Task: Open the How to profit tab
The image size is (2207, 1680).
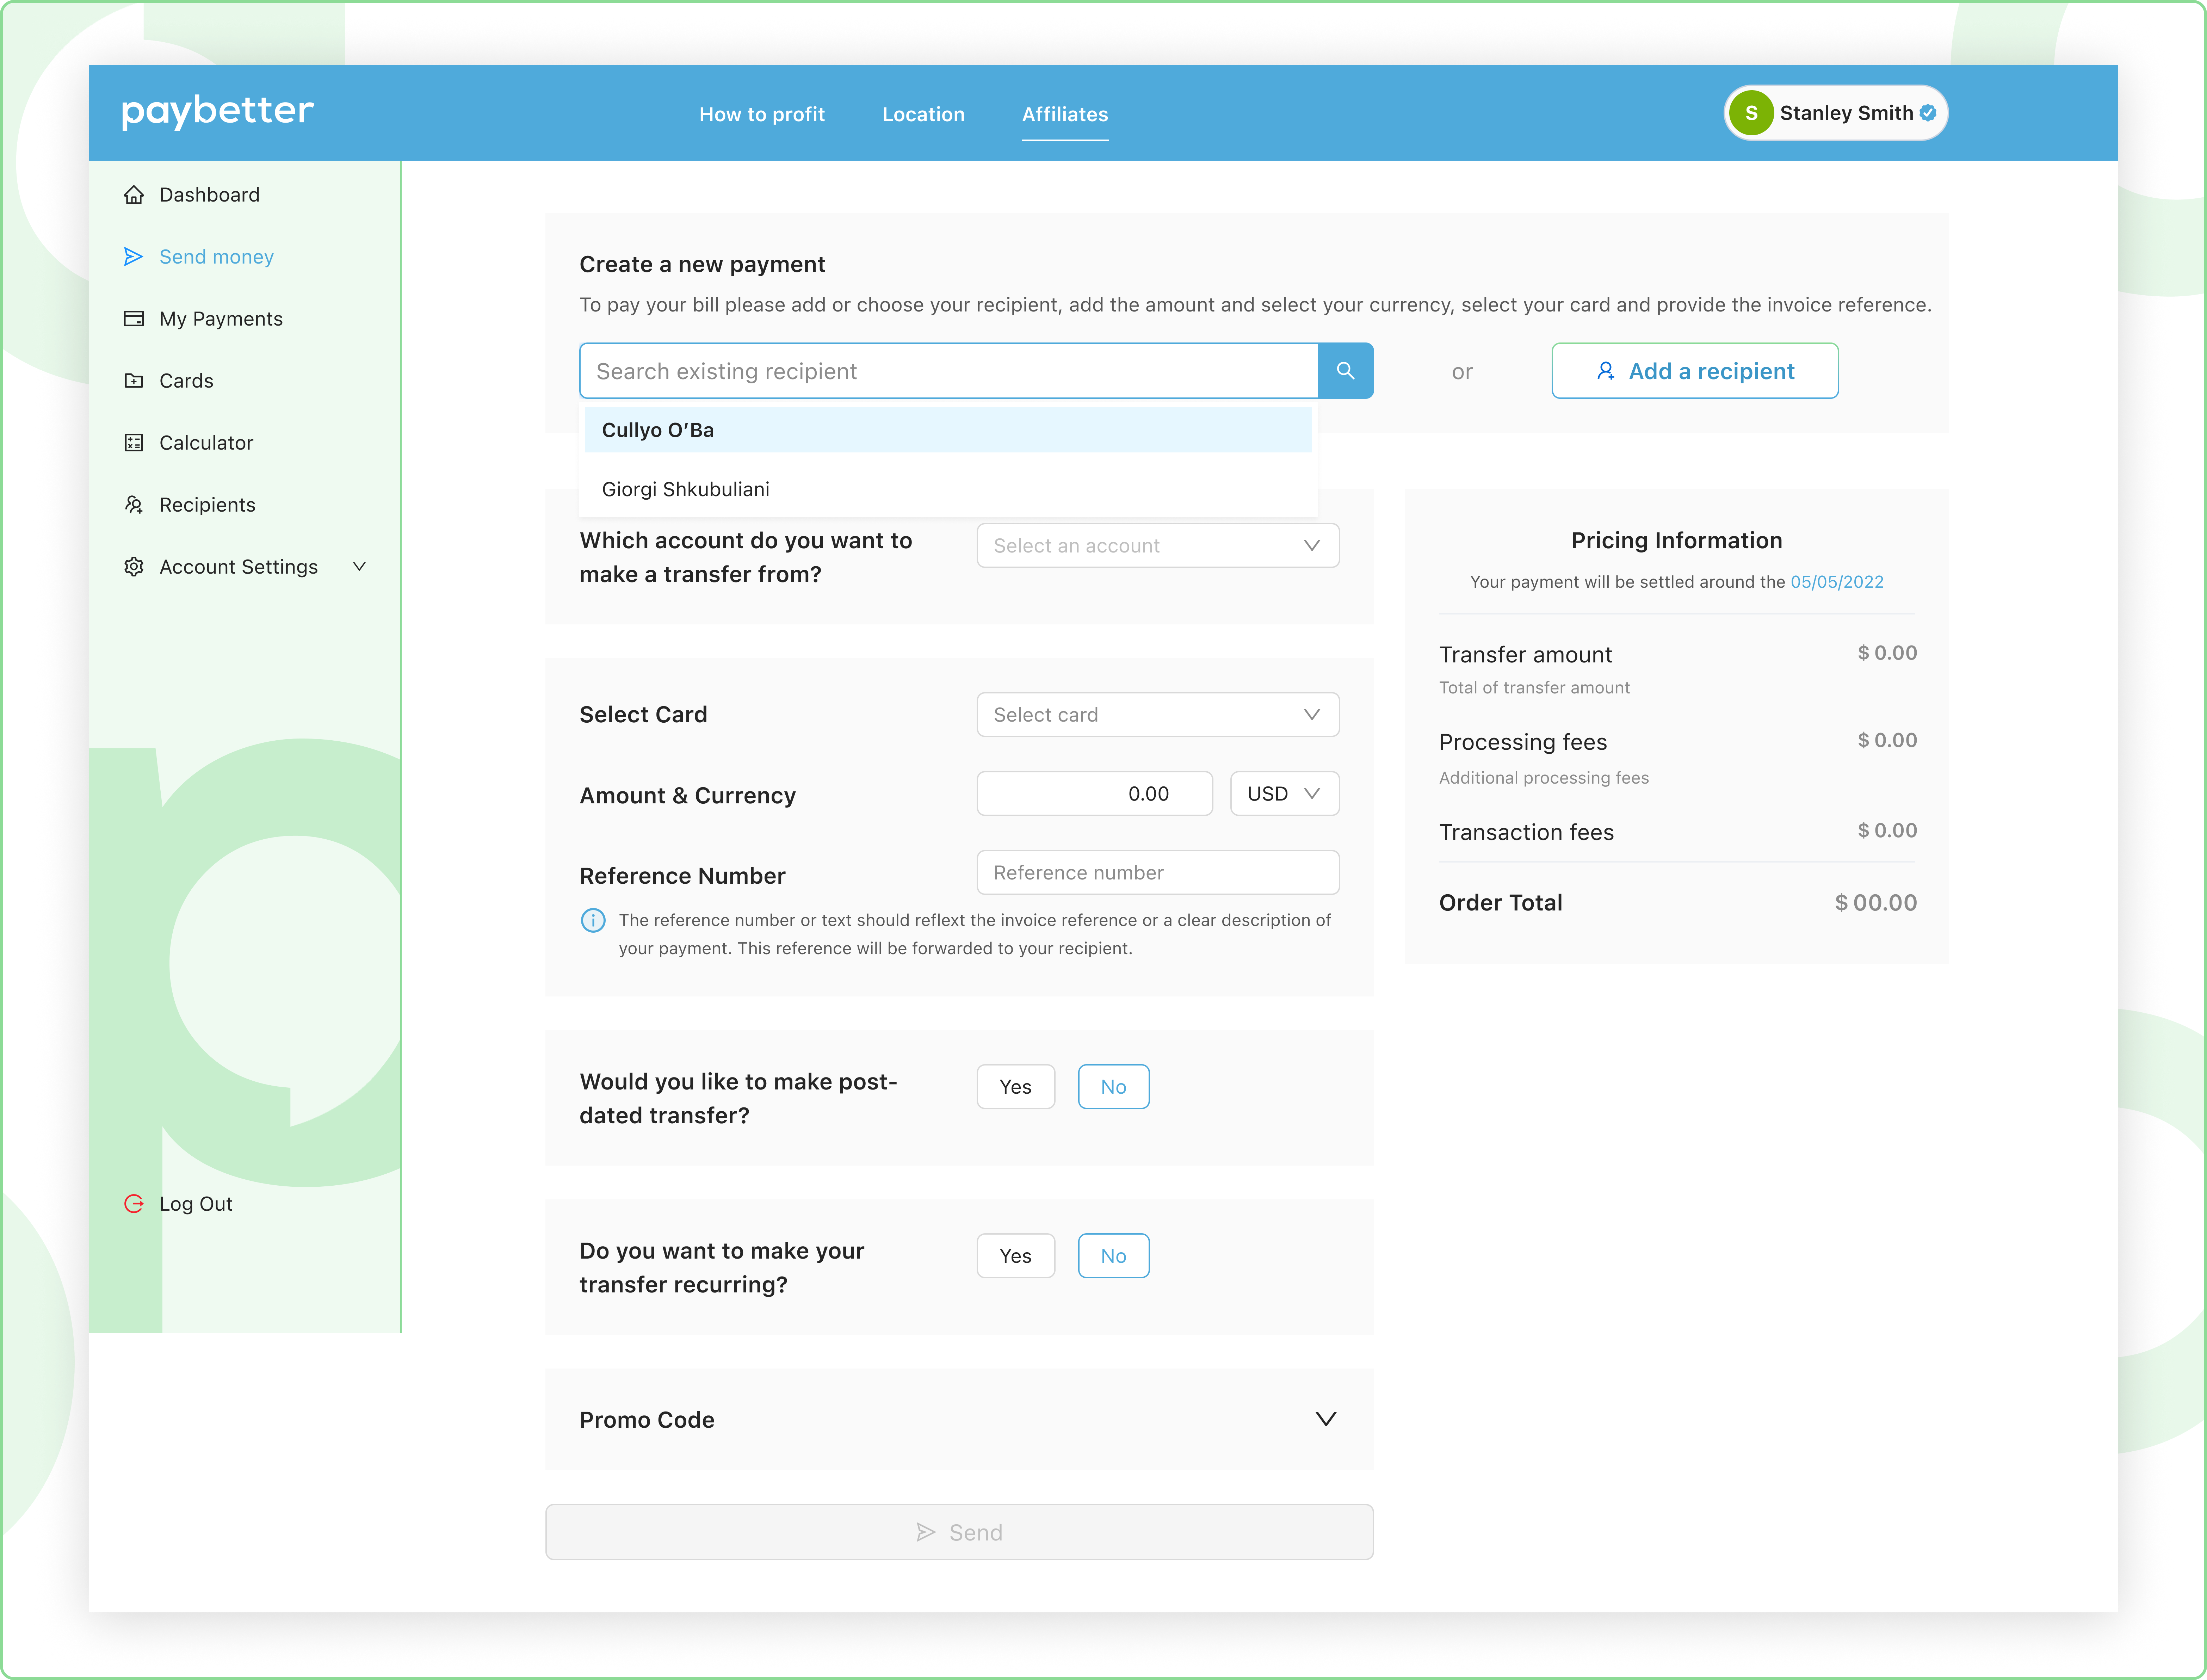Action: pos(762,115)
